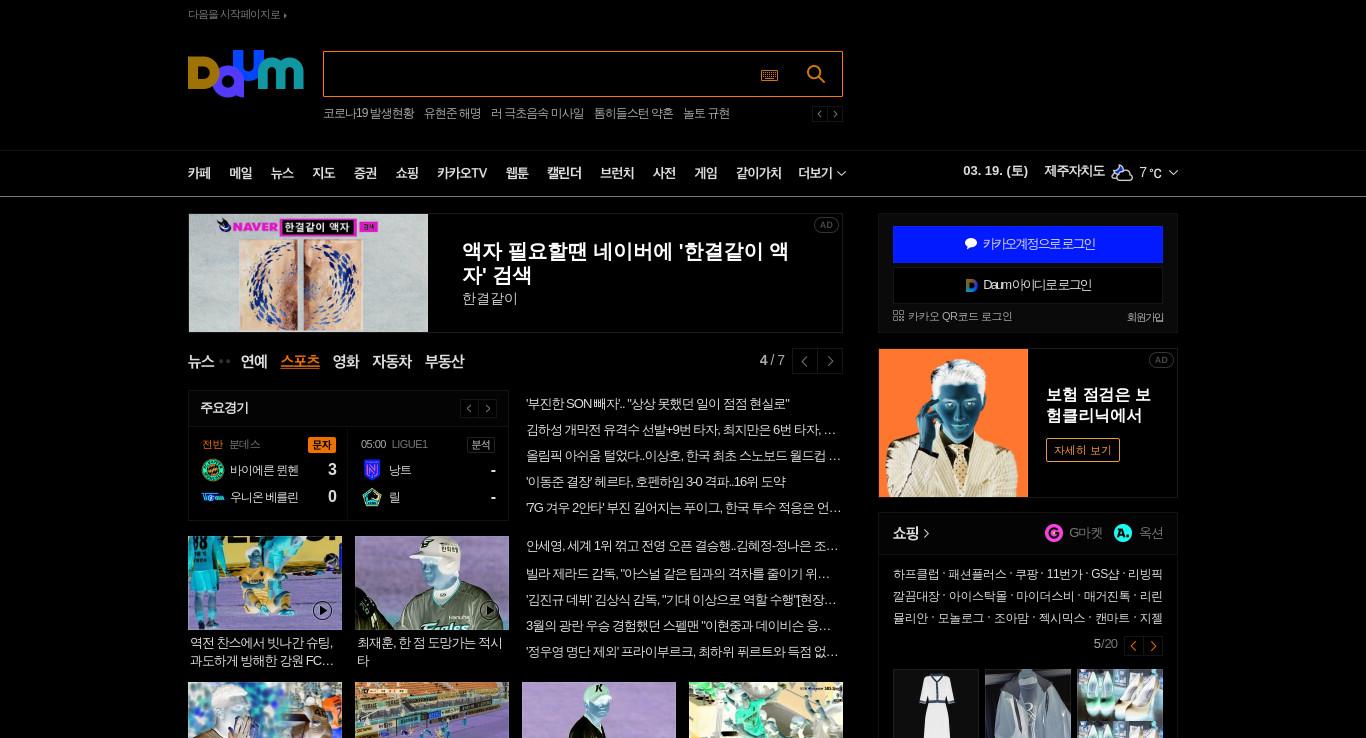The width and height of the screenshot is (1366, 738).
Task: Click the AD badge on insurance banner
Action: (1161, 360)
